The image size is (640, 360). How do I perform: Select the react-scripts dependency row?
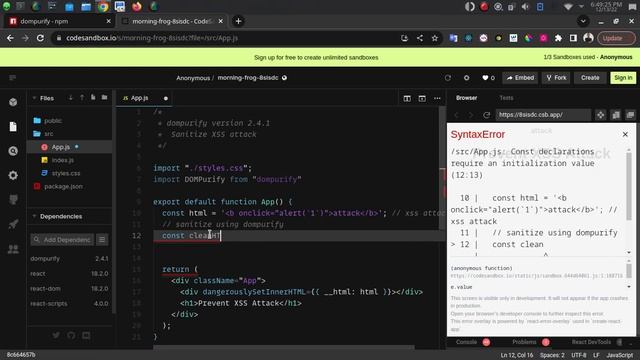tap(69, 303)
